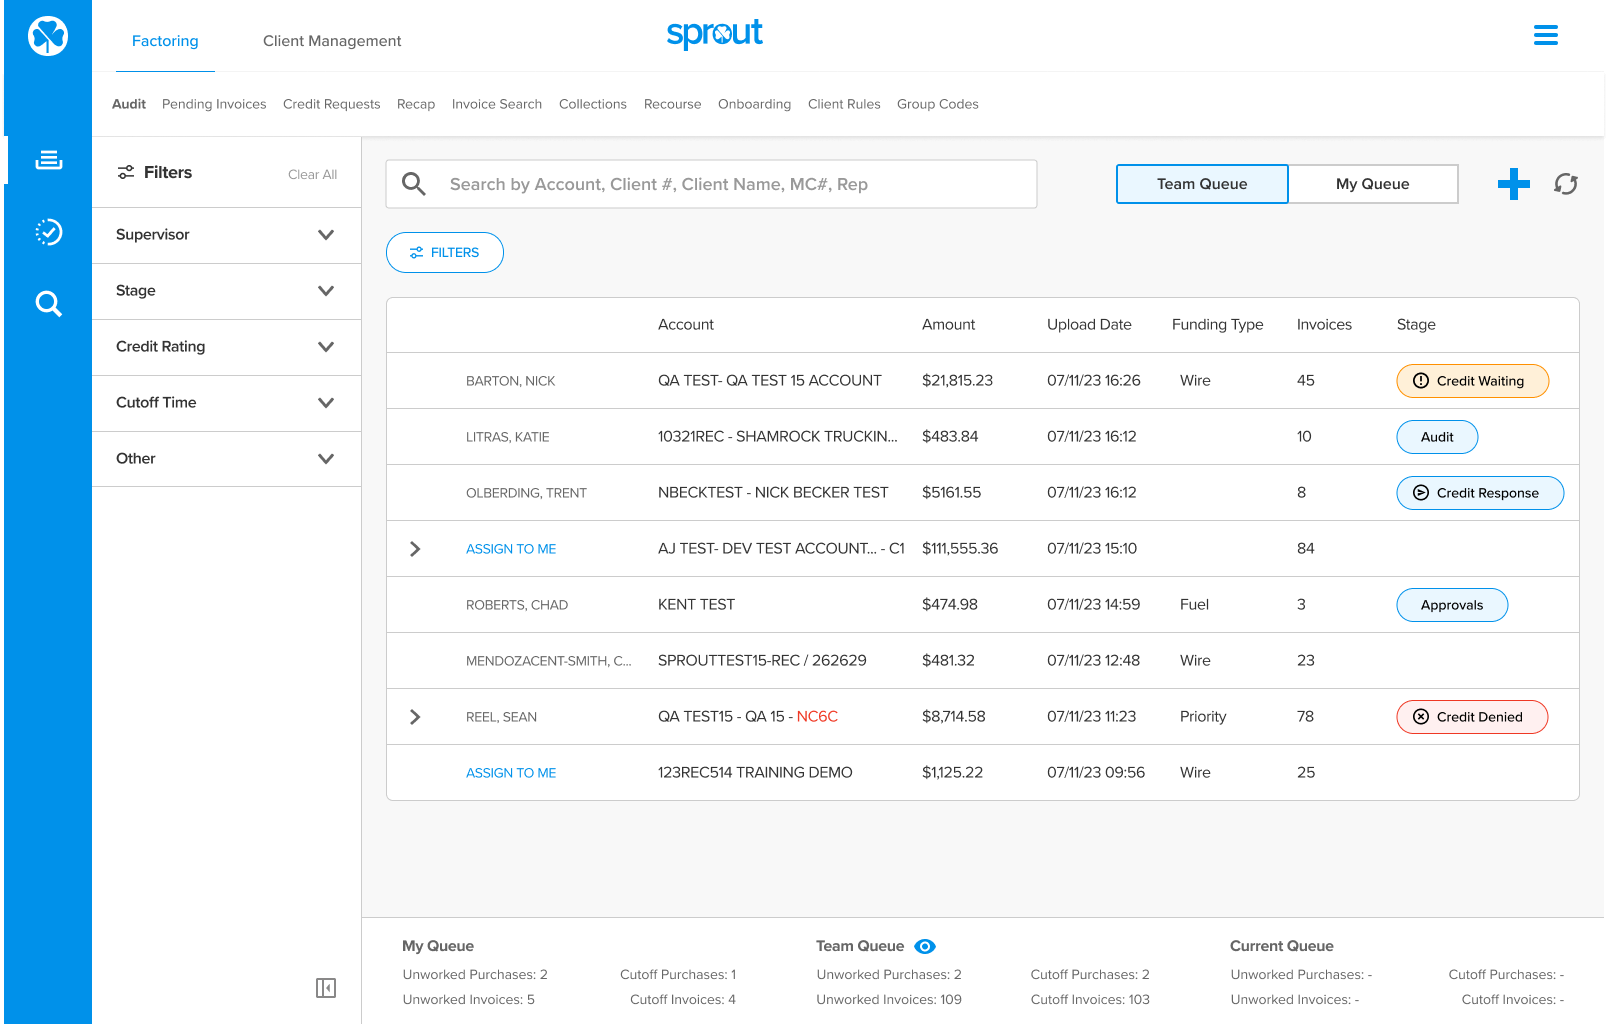Go to Pending Invoices
The height and width of the screenshot is (1024, 1608).
click(x=214, y=104)
